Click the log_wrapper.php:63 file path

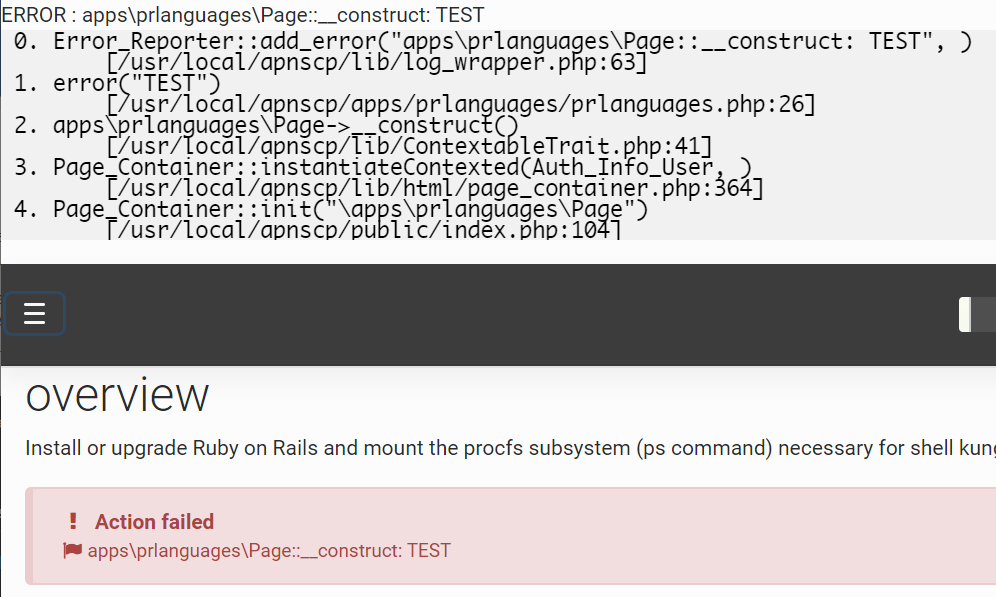376,63
